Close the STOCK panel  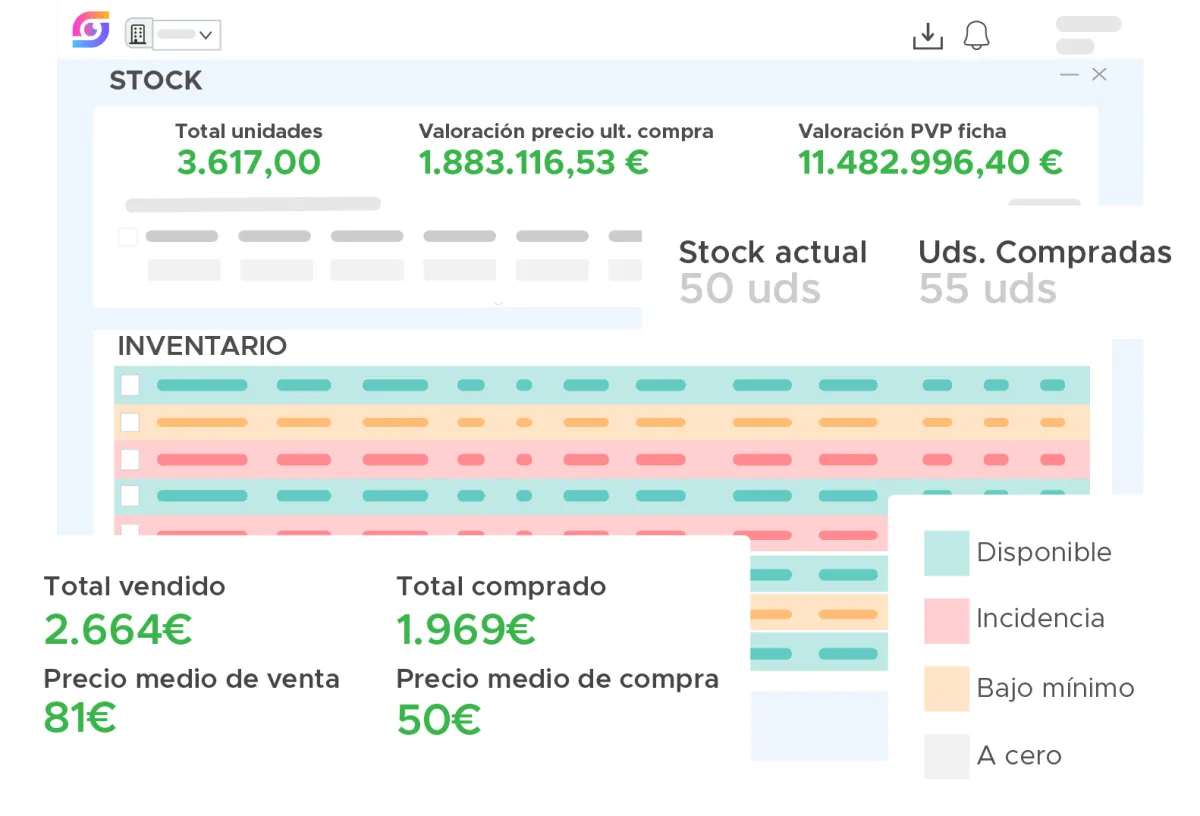[1099, 74]
